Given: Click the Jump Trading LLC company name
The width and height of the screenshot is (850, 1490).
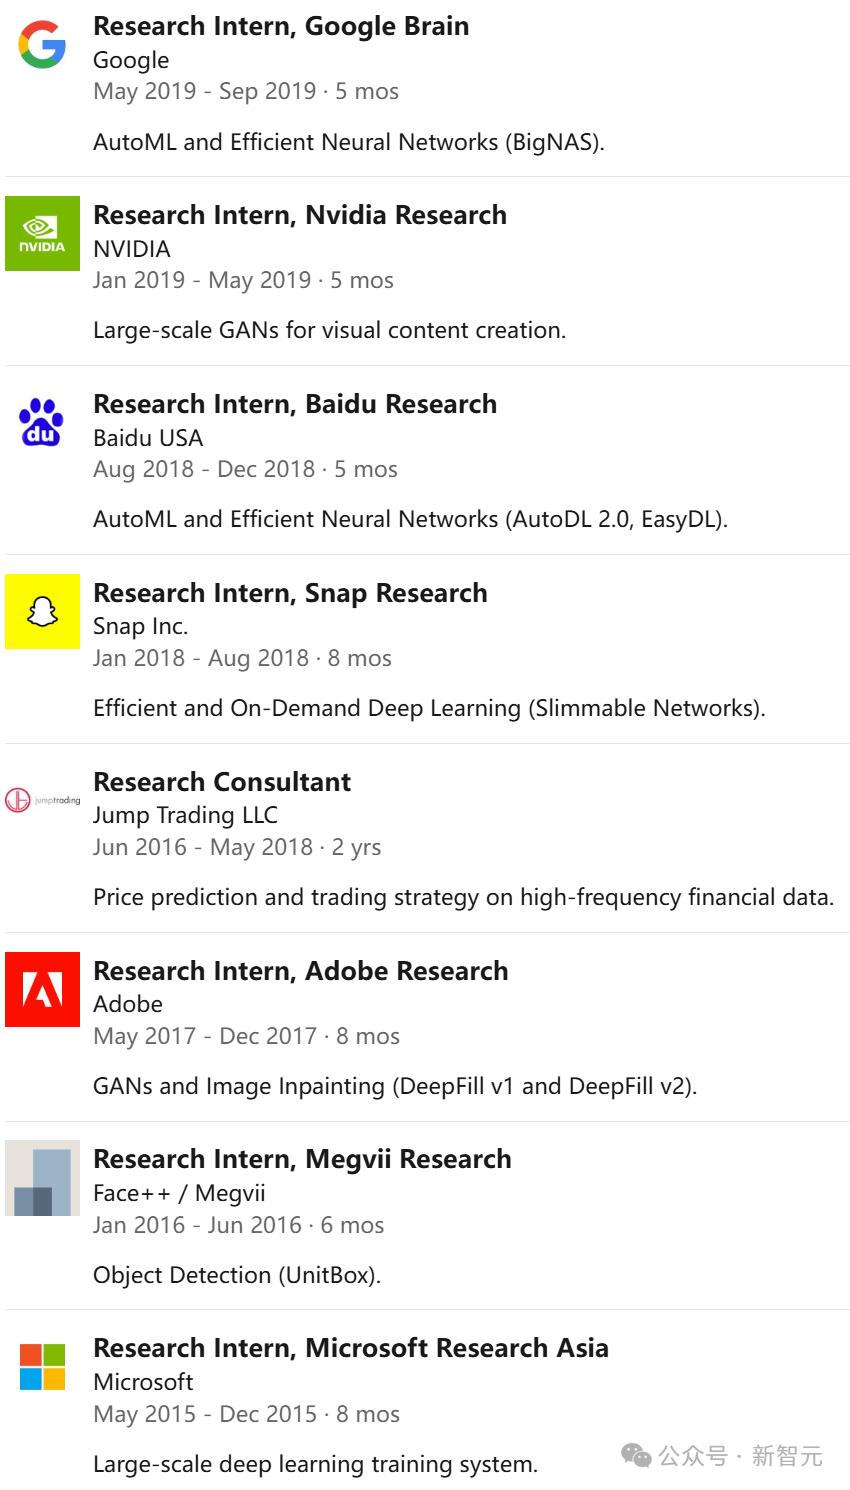Looking at the screenshot, I should point(185,815).
